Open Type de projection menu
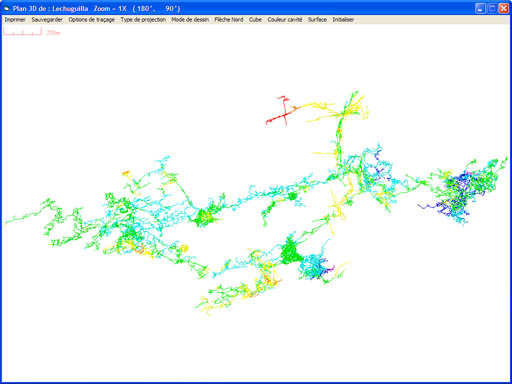 pos(143,20)
